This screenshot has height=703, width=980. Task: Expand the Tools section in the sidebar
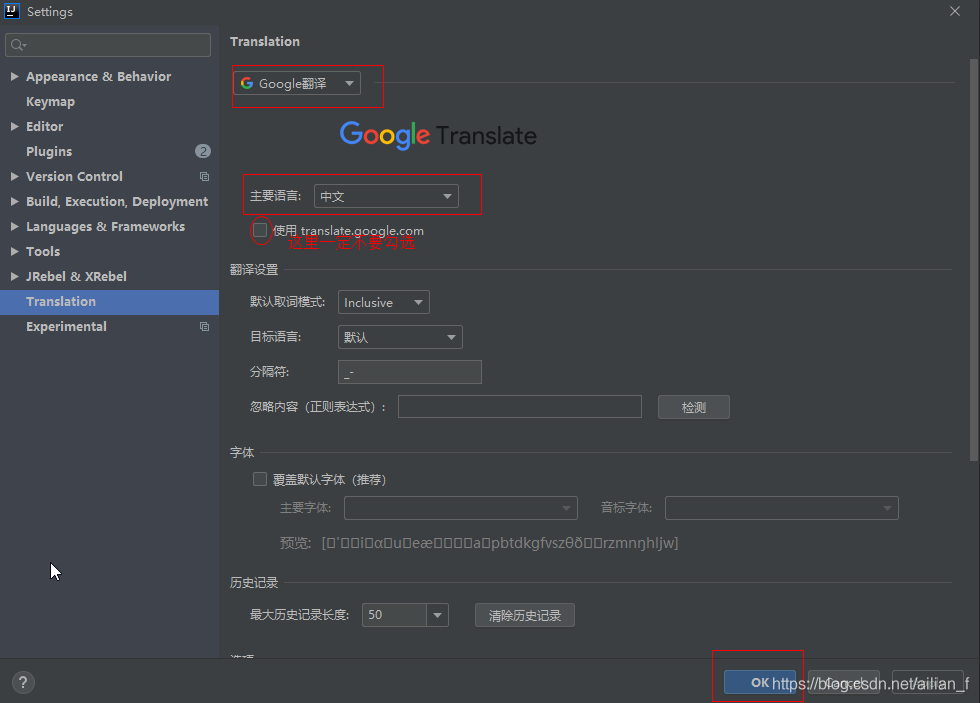14,251
